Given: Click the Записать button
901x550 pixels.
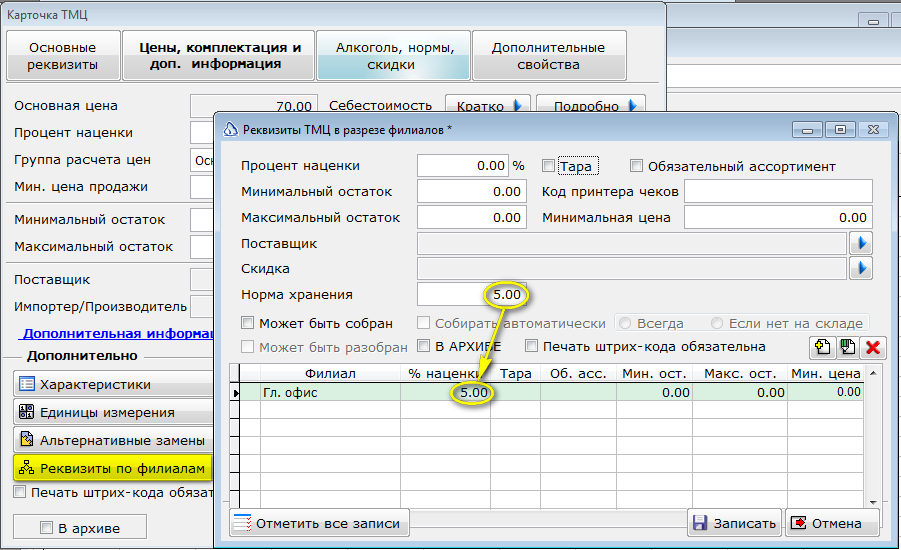Looking at the screenshot, I should [x=734, y=523].
